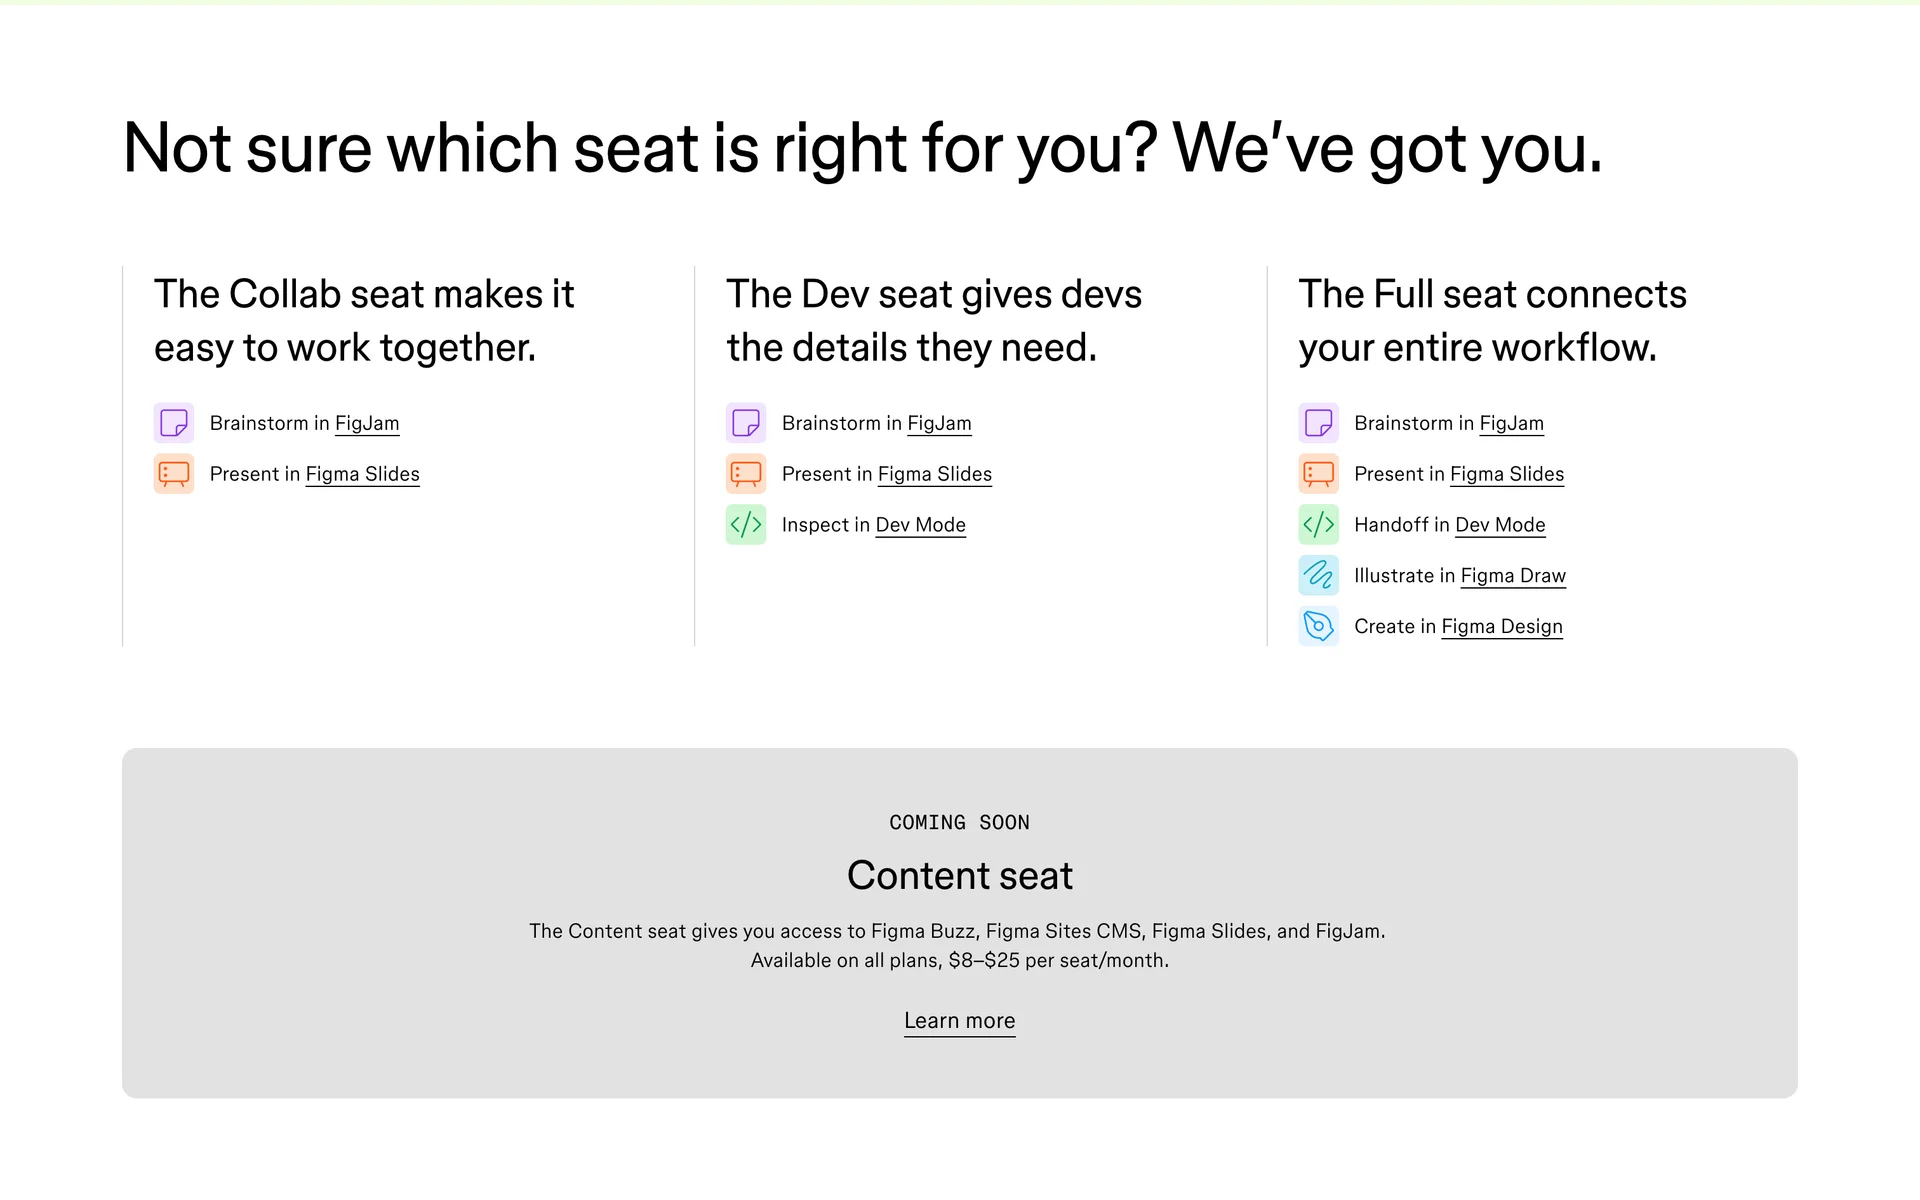This screenshot has width=1920, height=1200.
Task: Open Figma Slides link in Collab seat column
Action: (x=362, y=474)
